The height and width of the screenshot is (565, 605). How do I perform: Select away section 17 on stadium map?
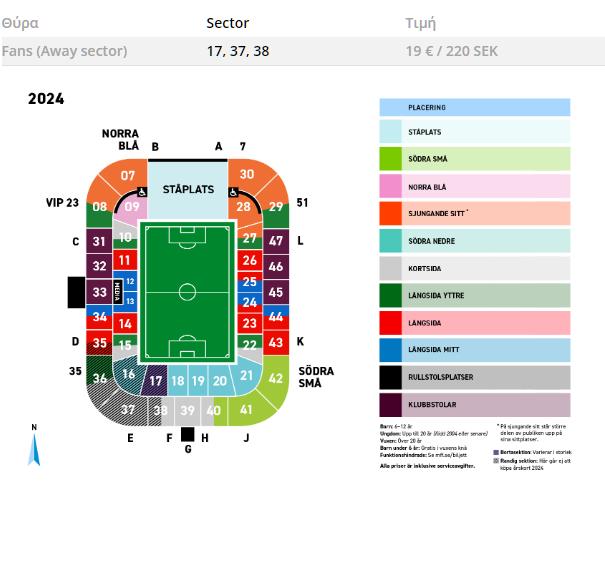click(154, 381)
